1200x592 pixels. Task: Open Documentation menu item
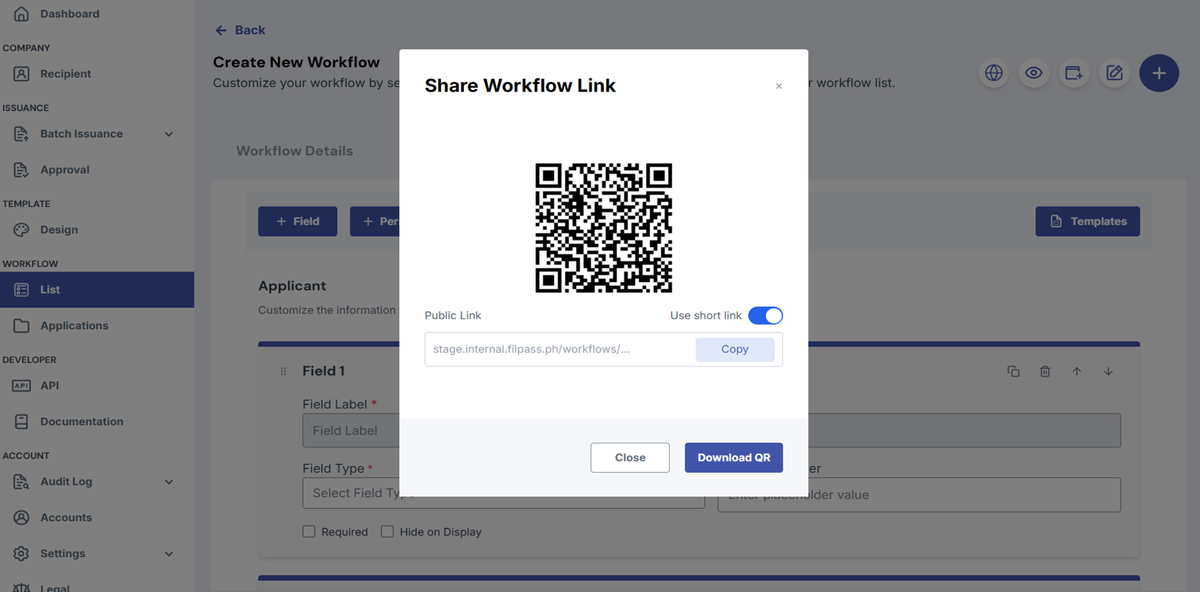97,422
